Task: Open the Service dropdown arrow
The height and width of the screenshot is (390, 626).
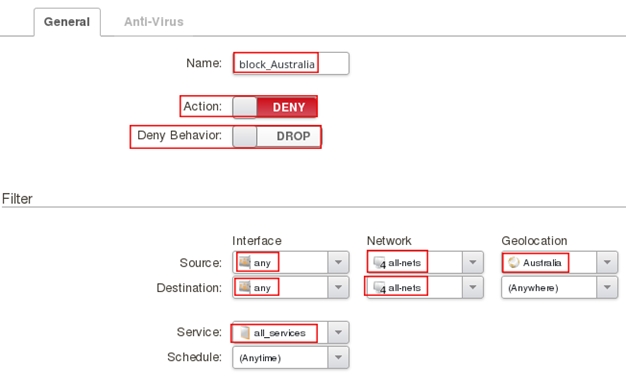Action: point(338,332)
